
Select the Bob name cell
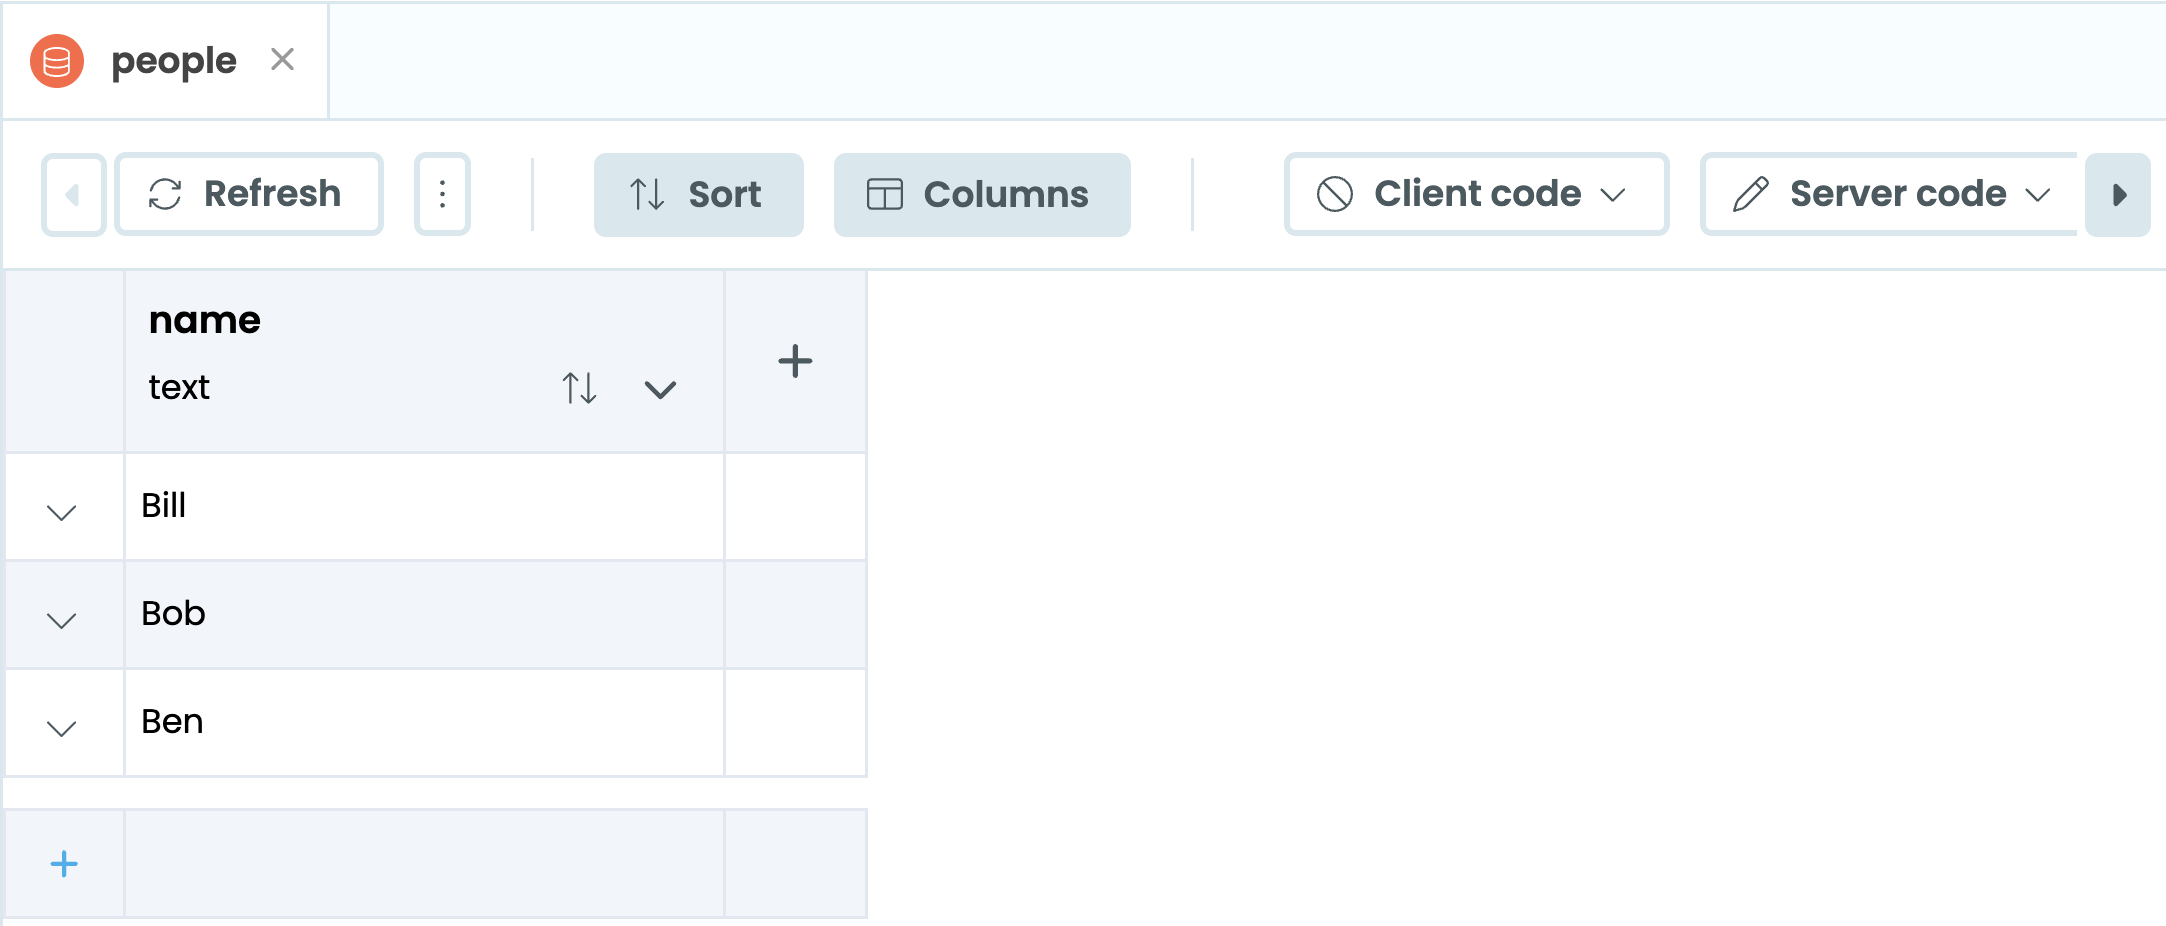424,614
